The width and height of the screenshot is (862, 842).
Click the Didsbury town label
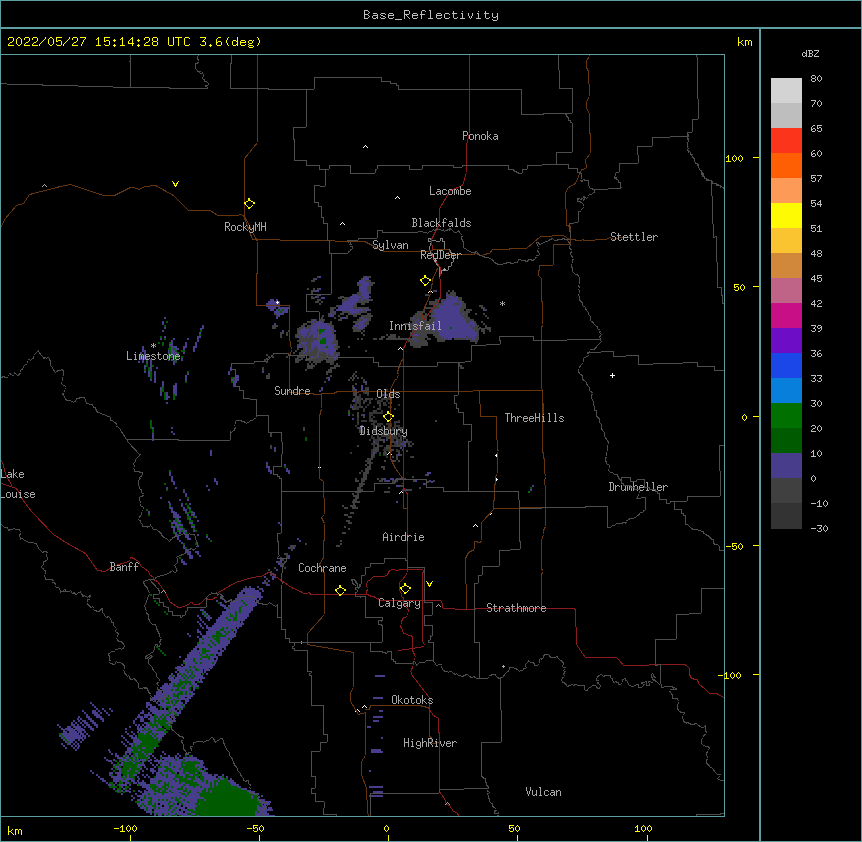pyautogui.click(x=384, y=431)
